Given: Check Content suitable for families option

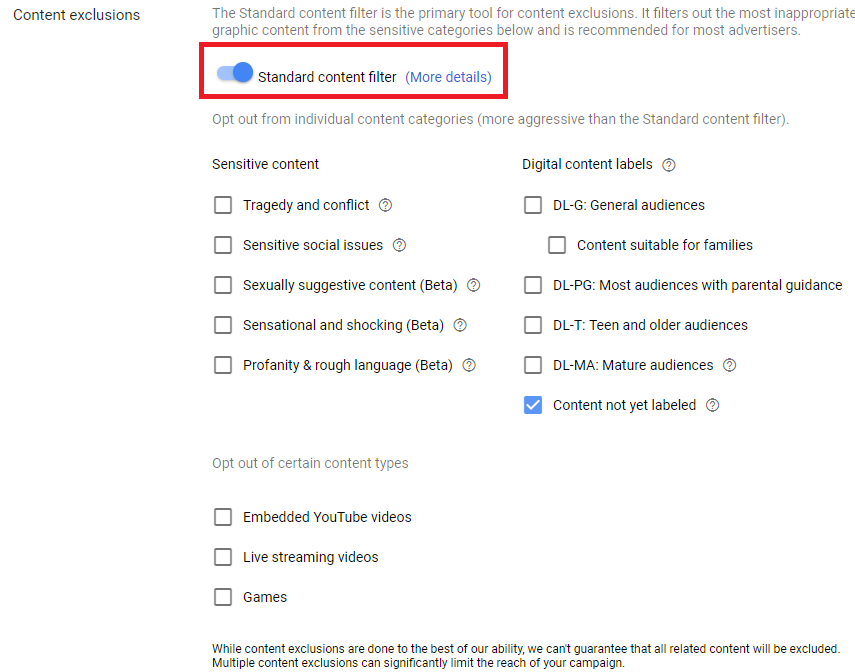Looking at the screenshot, I should click(x=557, y=245).
